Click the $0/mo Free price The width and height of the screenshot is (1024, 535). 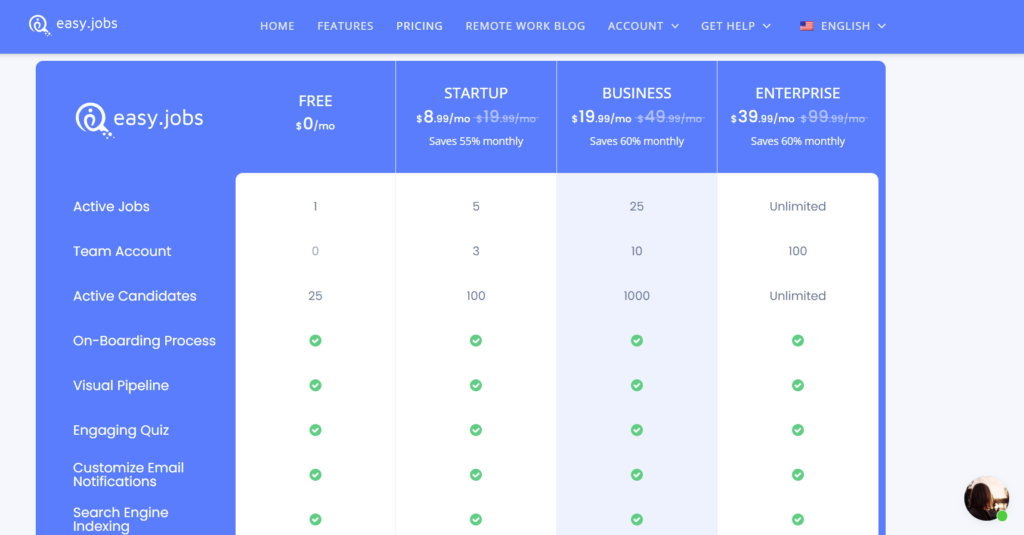(x=315, y=125)
